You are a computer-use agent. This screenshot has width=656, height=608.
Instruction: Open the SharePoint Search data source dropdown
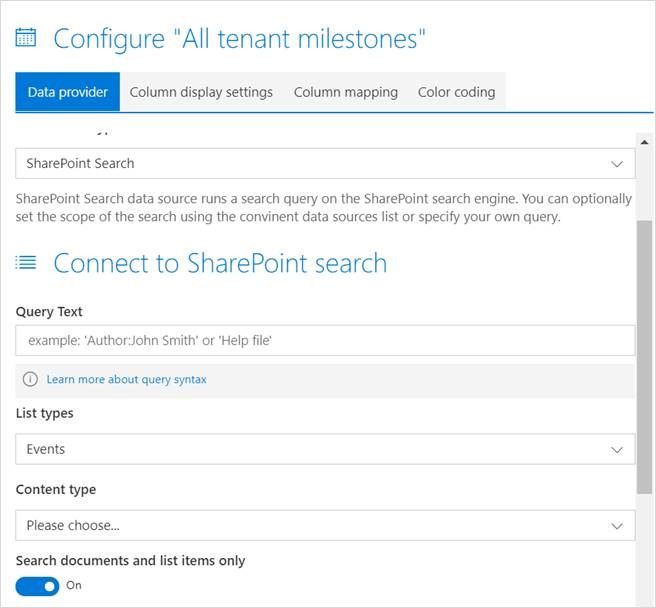pos(325,163)
